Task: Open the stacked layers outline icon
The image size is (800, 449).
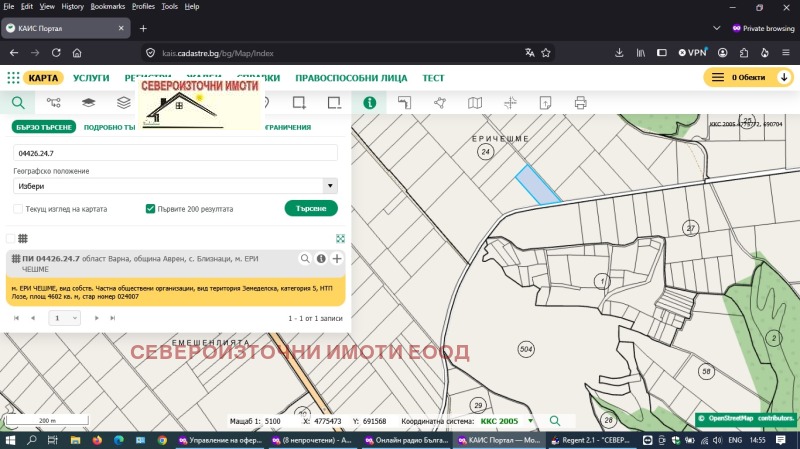Action: coord(123,103)
